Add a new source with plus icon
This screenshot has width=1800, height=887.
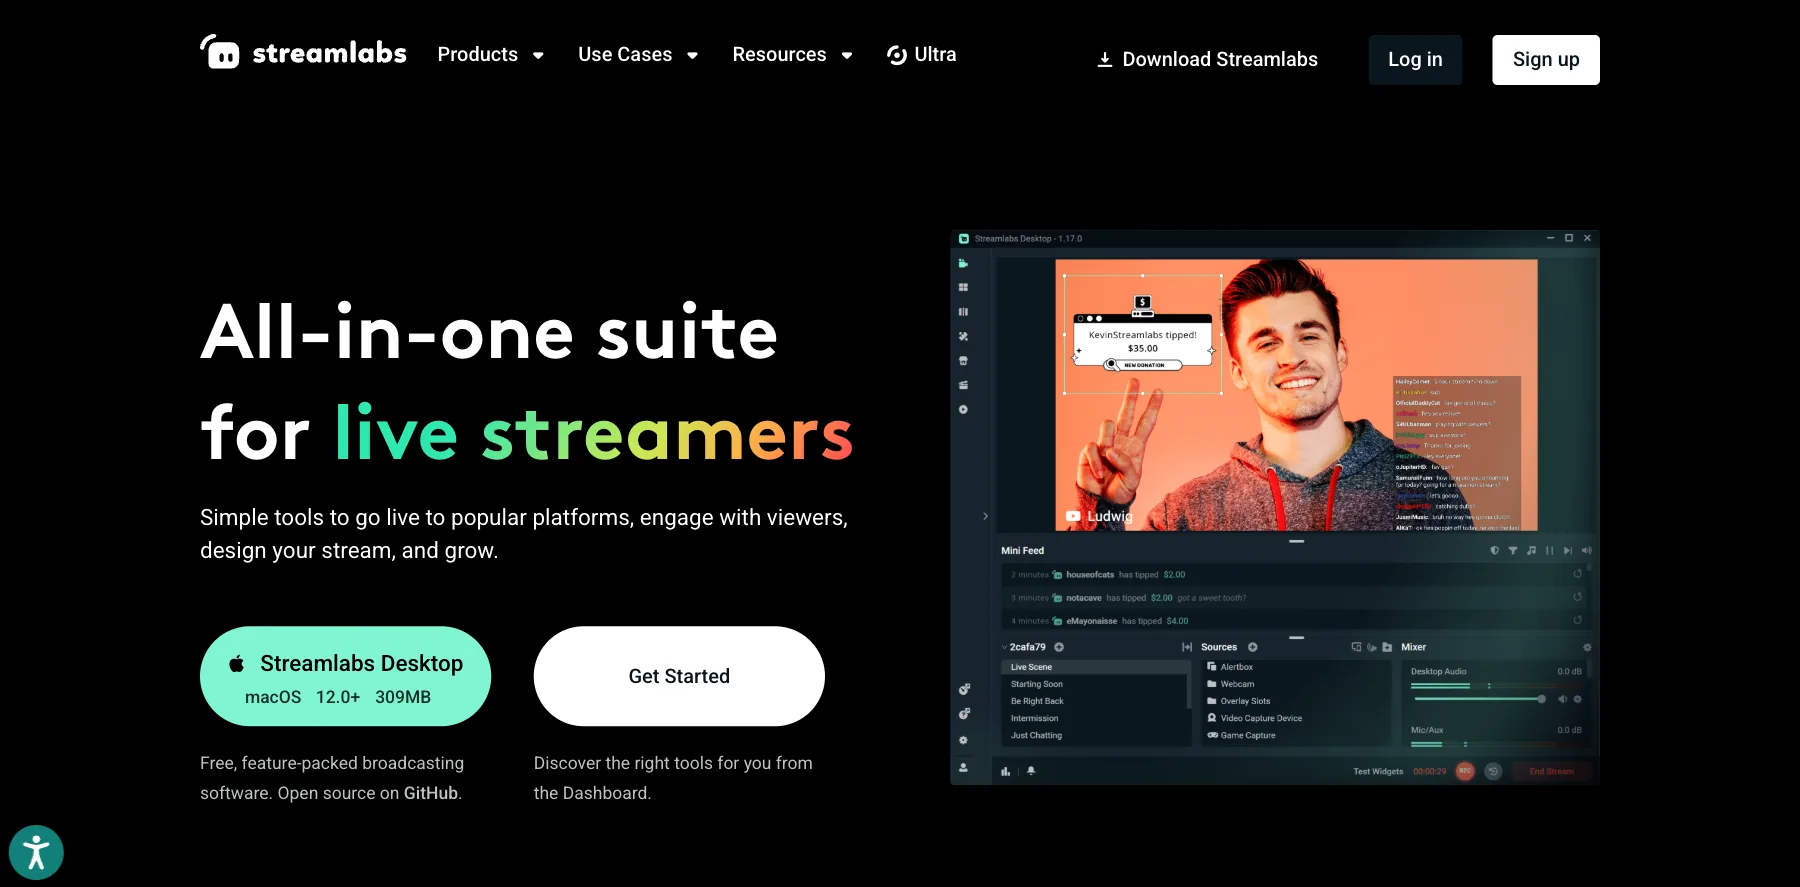1252,647
